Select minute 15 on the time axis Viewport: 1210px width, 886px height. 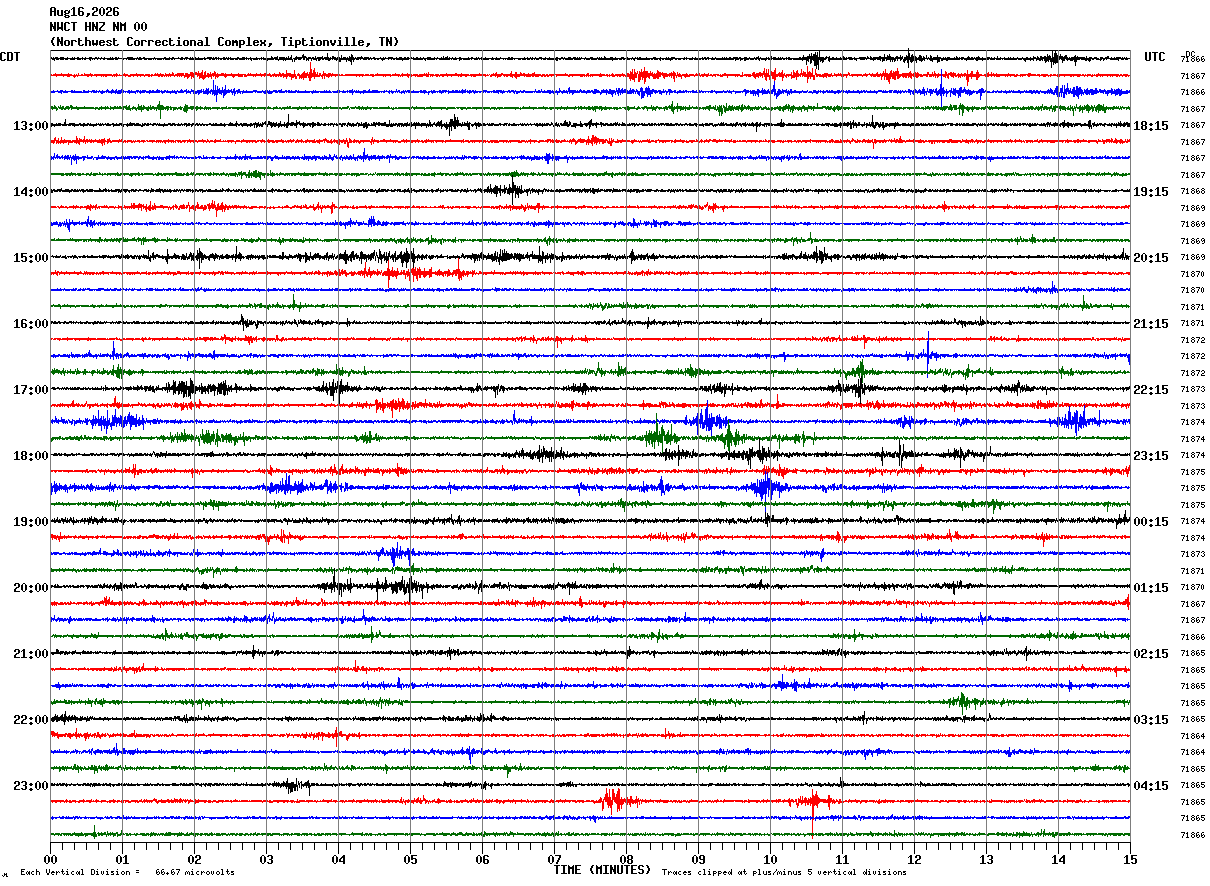click(1130, 859)
